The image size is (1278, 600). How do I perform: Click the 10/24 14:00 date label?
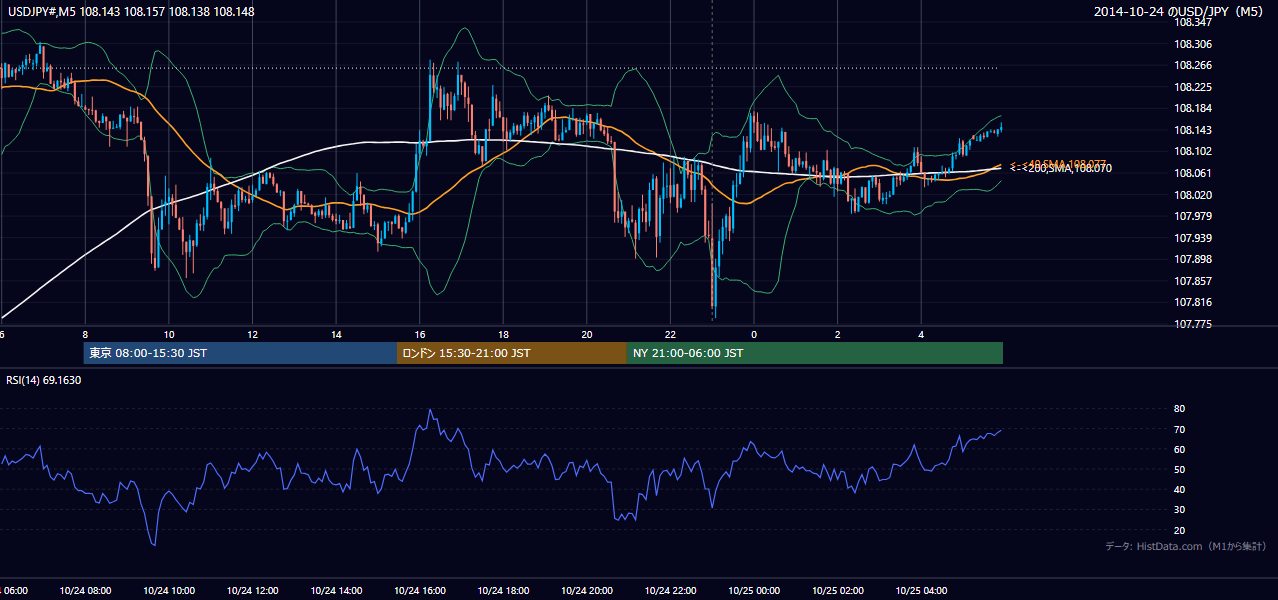337,590
